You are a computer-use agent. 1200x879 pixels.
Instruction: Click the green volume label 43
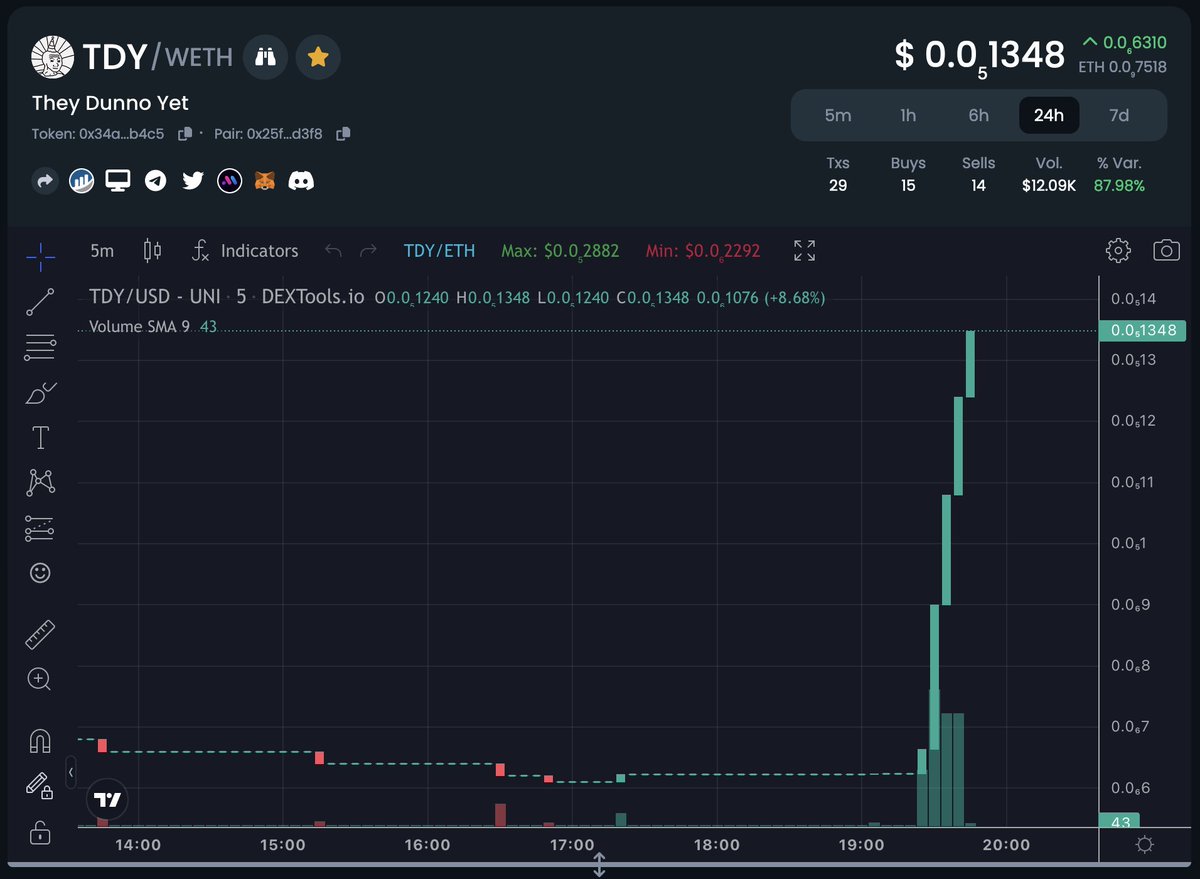tap(1121, 822)
